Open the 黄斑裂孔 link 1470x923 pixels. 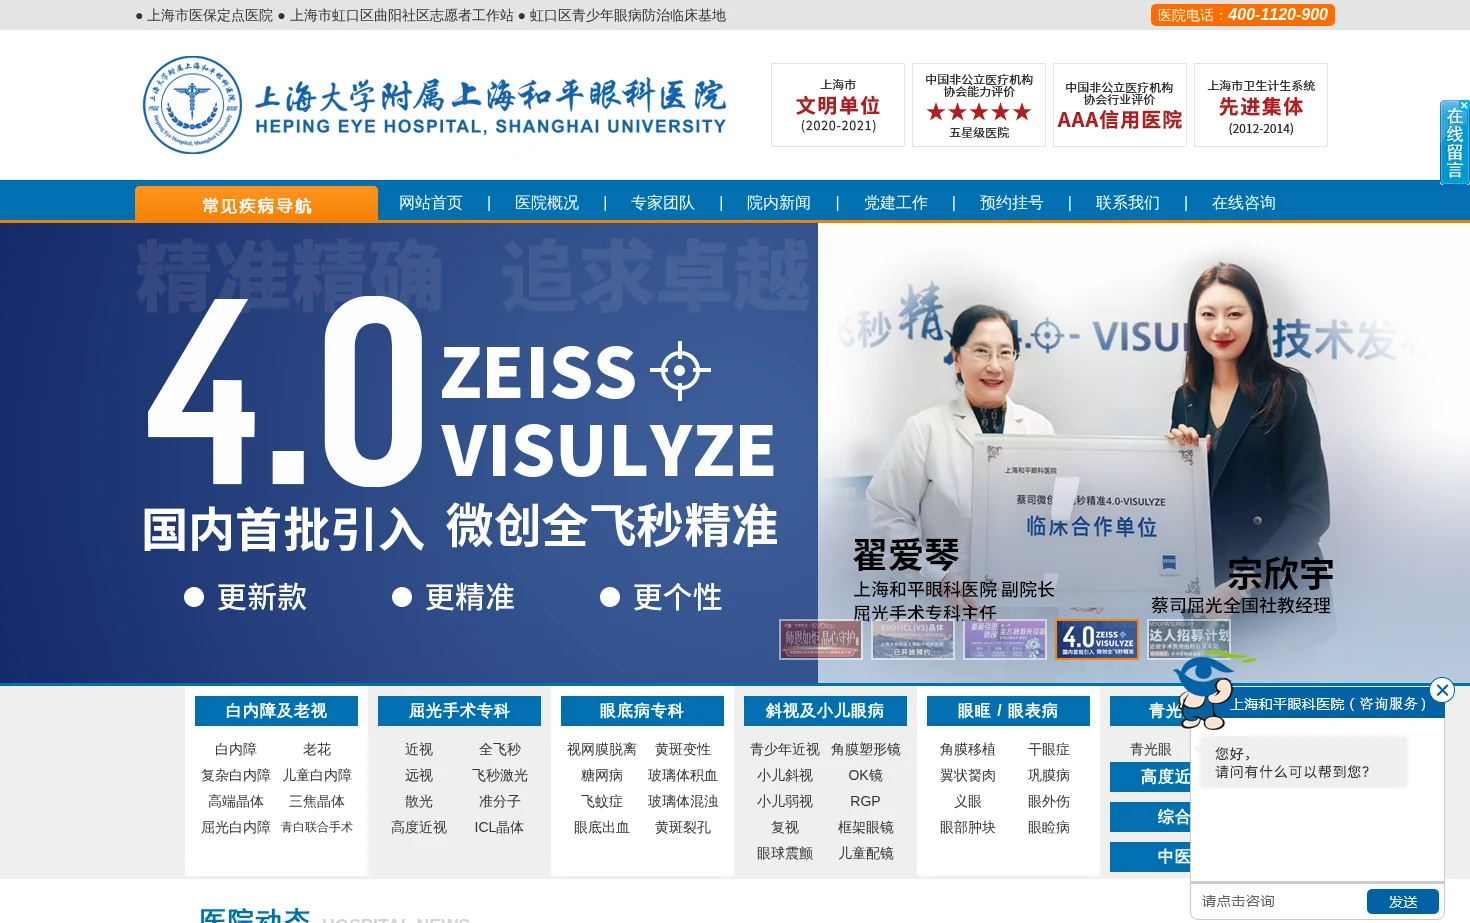(683, 827)
